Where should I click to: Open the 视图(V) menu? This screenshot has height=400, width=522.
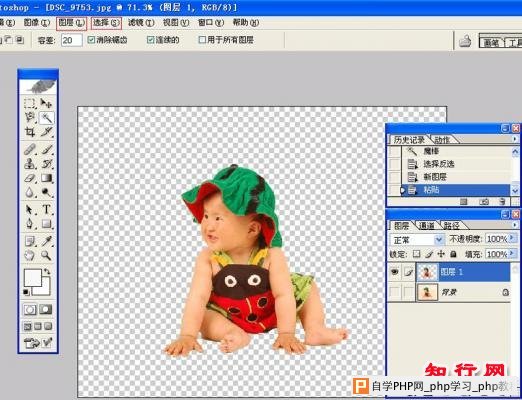pyautogui.click(x=176, y=23)
